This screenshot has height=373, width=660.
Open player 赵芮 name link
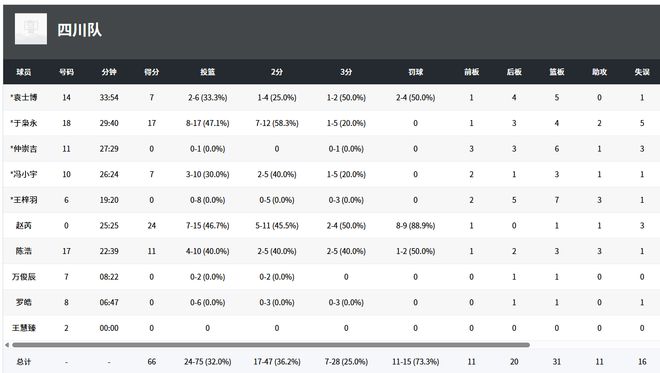tap(24, 226)
